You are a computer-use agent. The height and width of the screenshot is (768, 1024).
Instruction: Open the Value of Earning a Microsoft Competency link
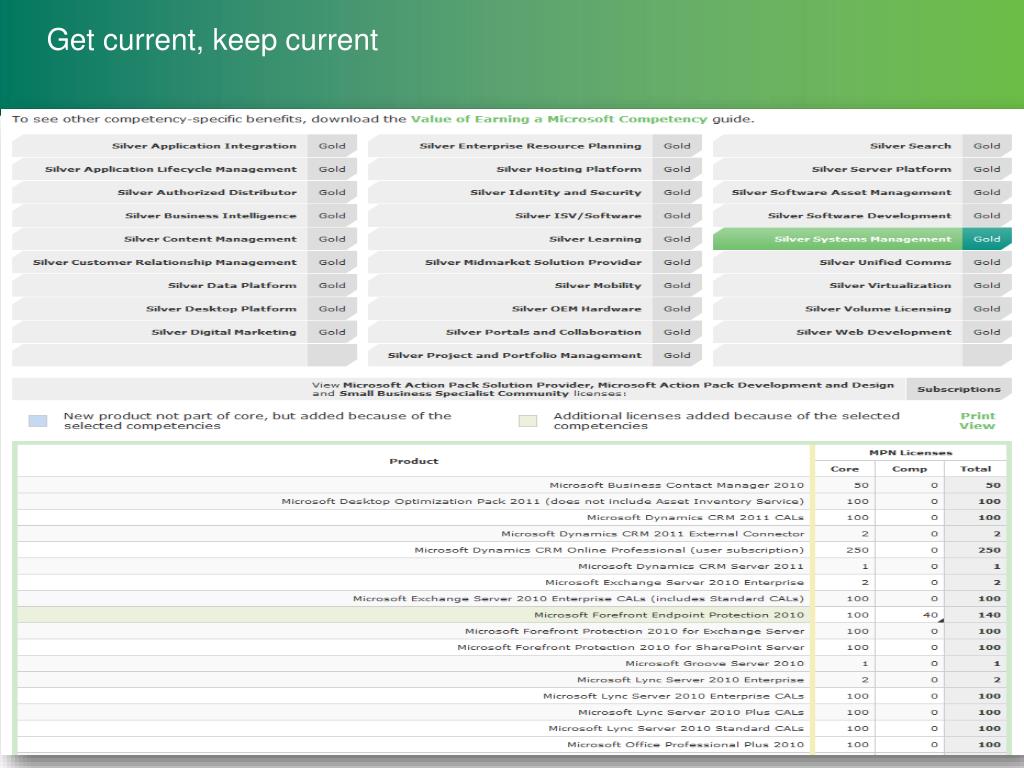point(559,119)
